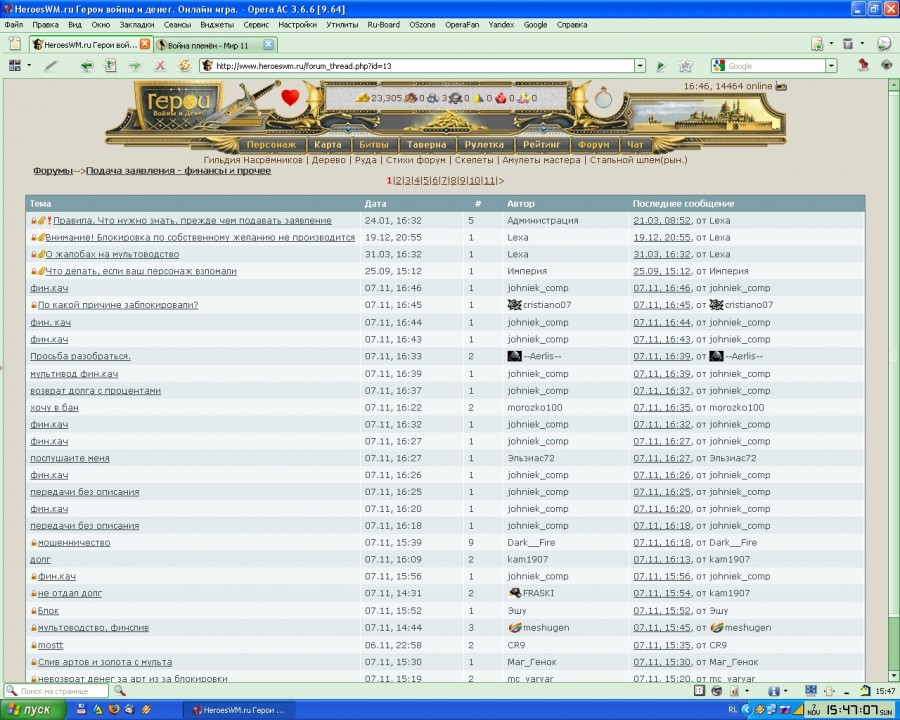Screen dimensions: 900x720
Task: Click the red heart health icon
Action: coord(290,98)
